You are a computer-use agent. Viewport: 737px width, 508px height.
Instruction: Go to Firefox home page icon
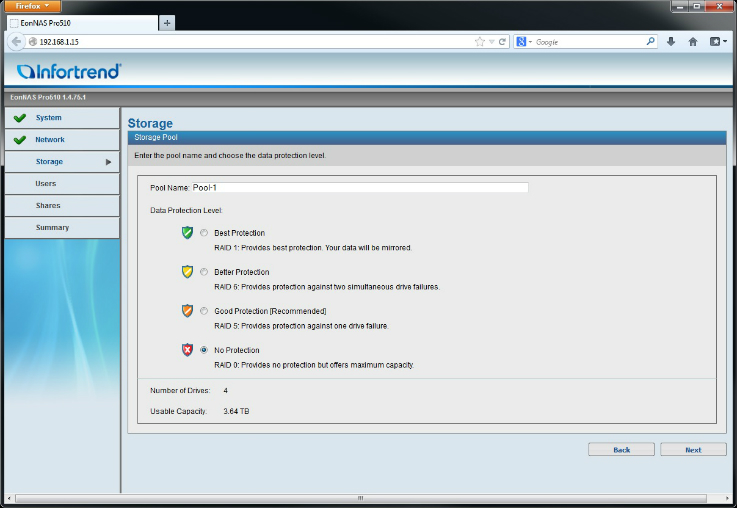click(x=693, y=41)
